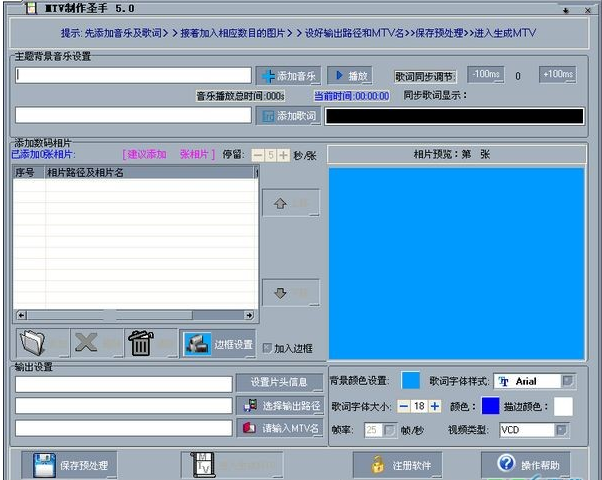Click the photo list scrollbar right arrow
Screen dimensions: 602x480
coord(249,315)
